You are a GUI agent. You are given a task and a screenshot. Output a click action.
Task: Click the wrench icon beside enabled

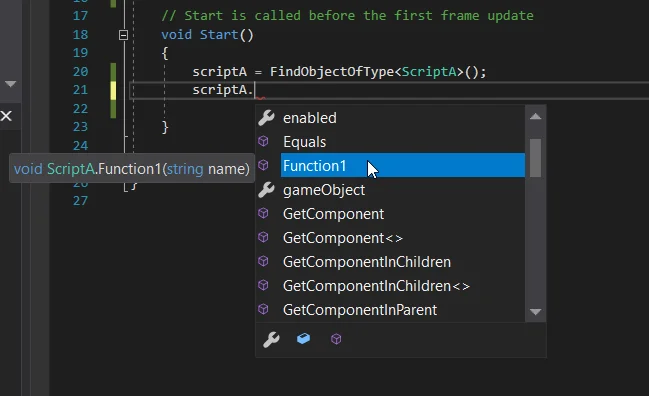pos(266,118)
